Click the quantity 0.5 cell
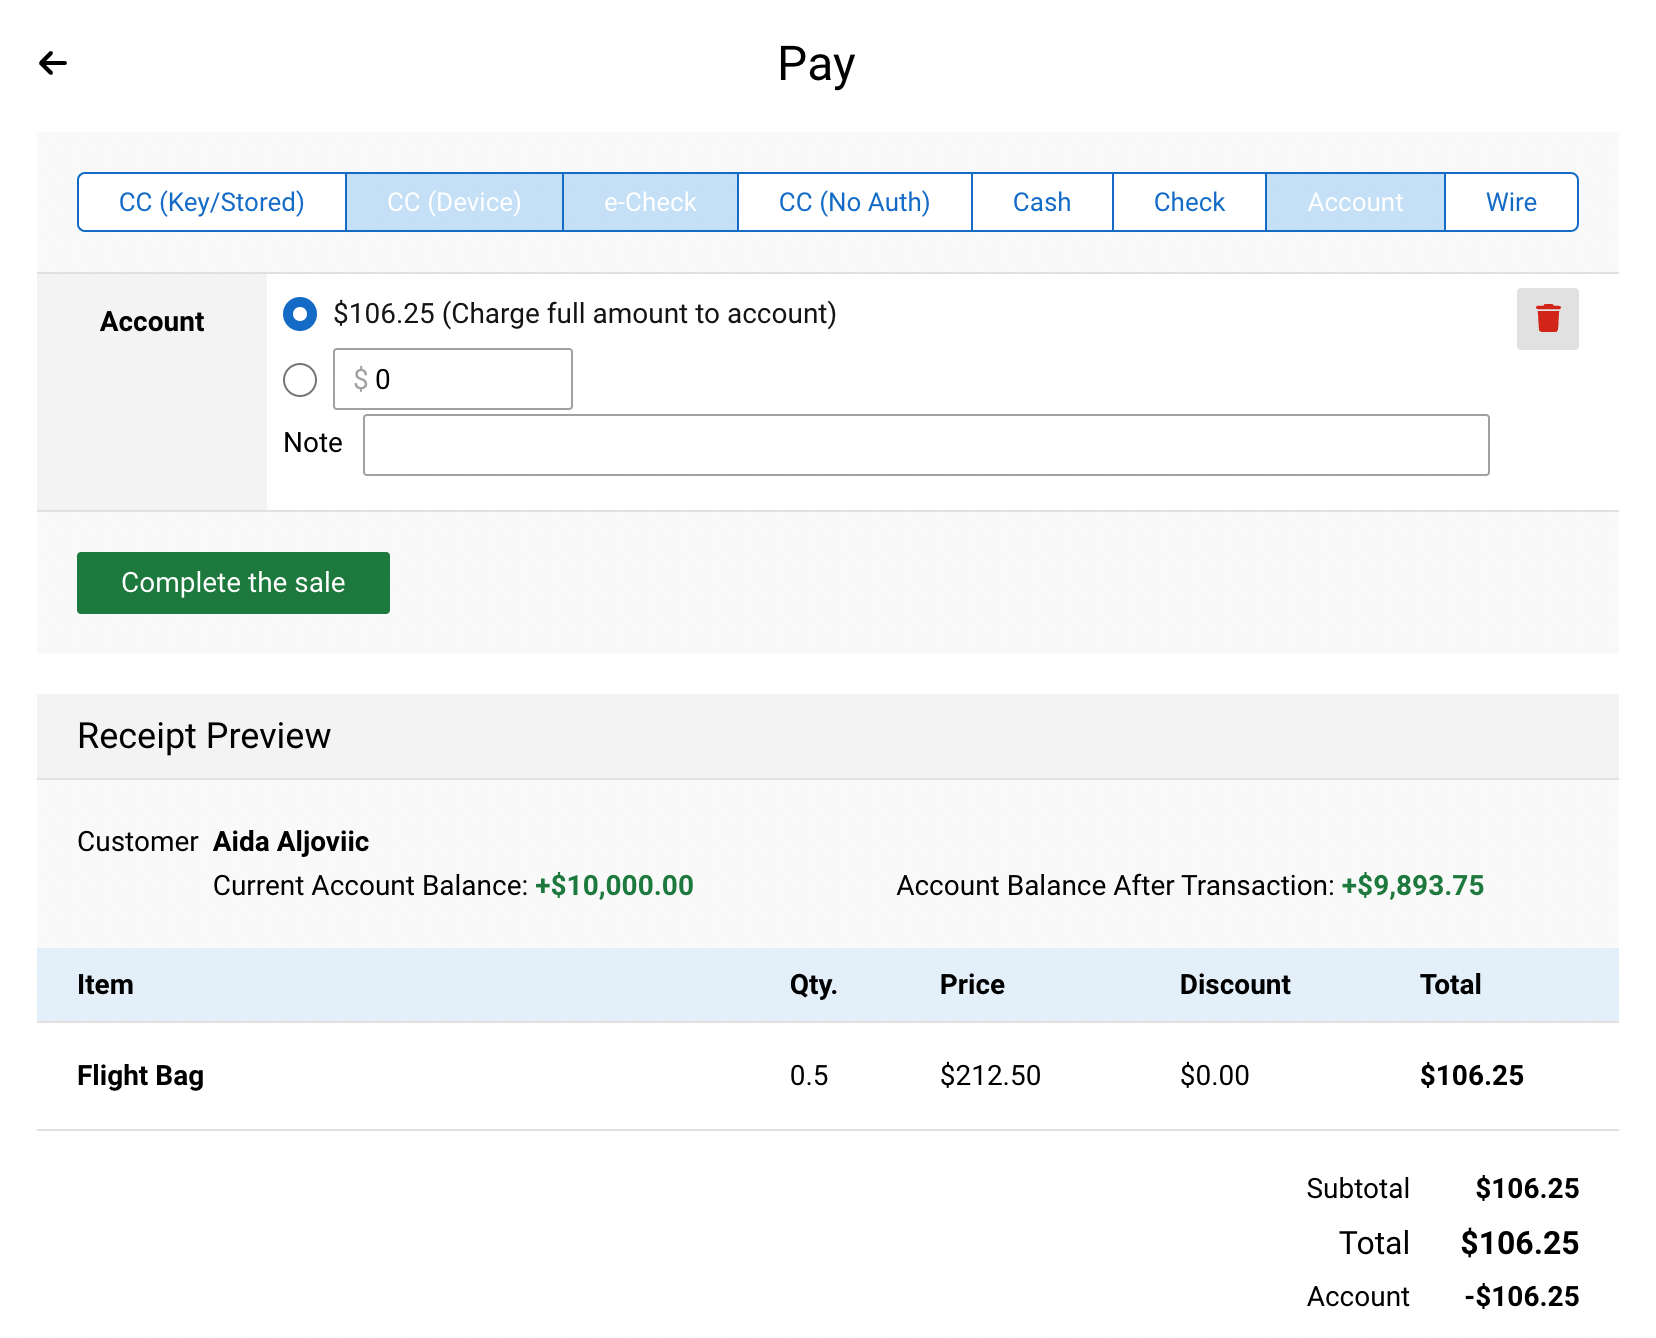Screen dimensions: 1656x1338 tap(809, 1076)
